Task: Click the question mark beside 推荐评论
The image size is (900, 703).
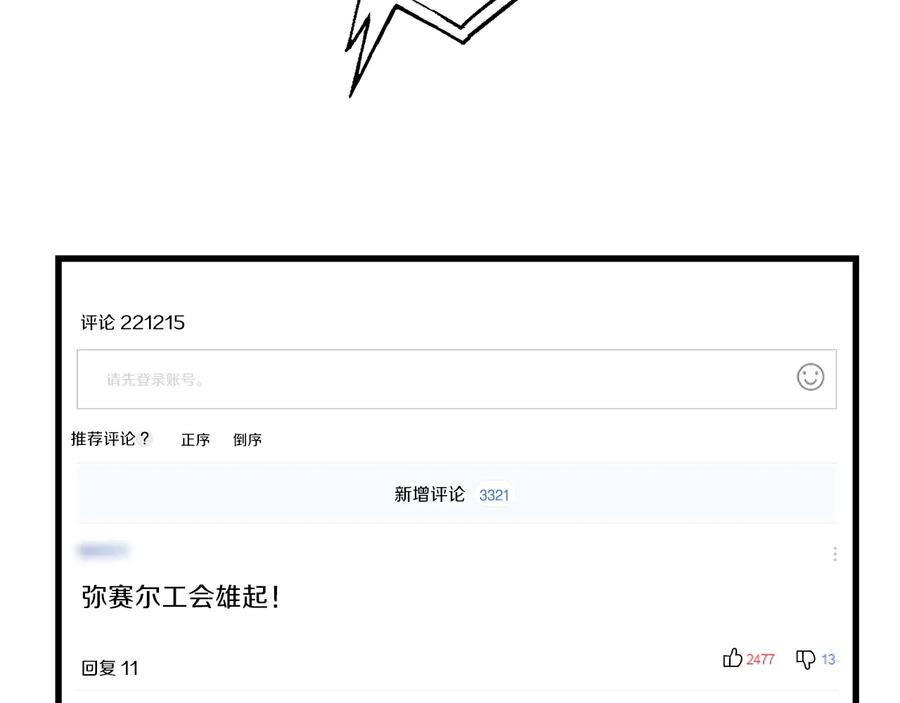Action: pyautogui.click(x=145, y=439)
